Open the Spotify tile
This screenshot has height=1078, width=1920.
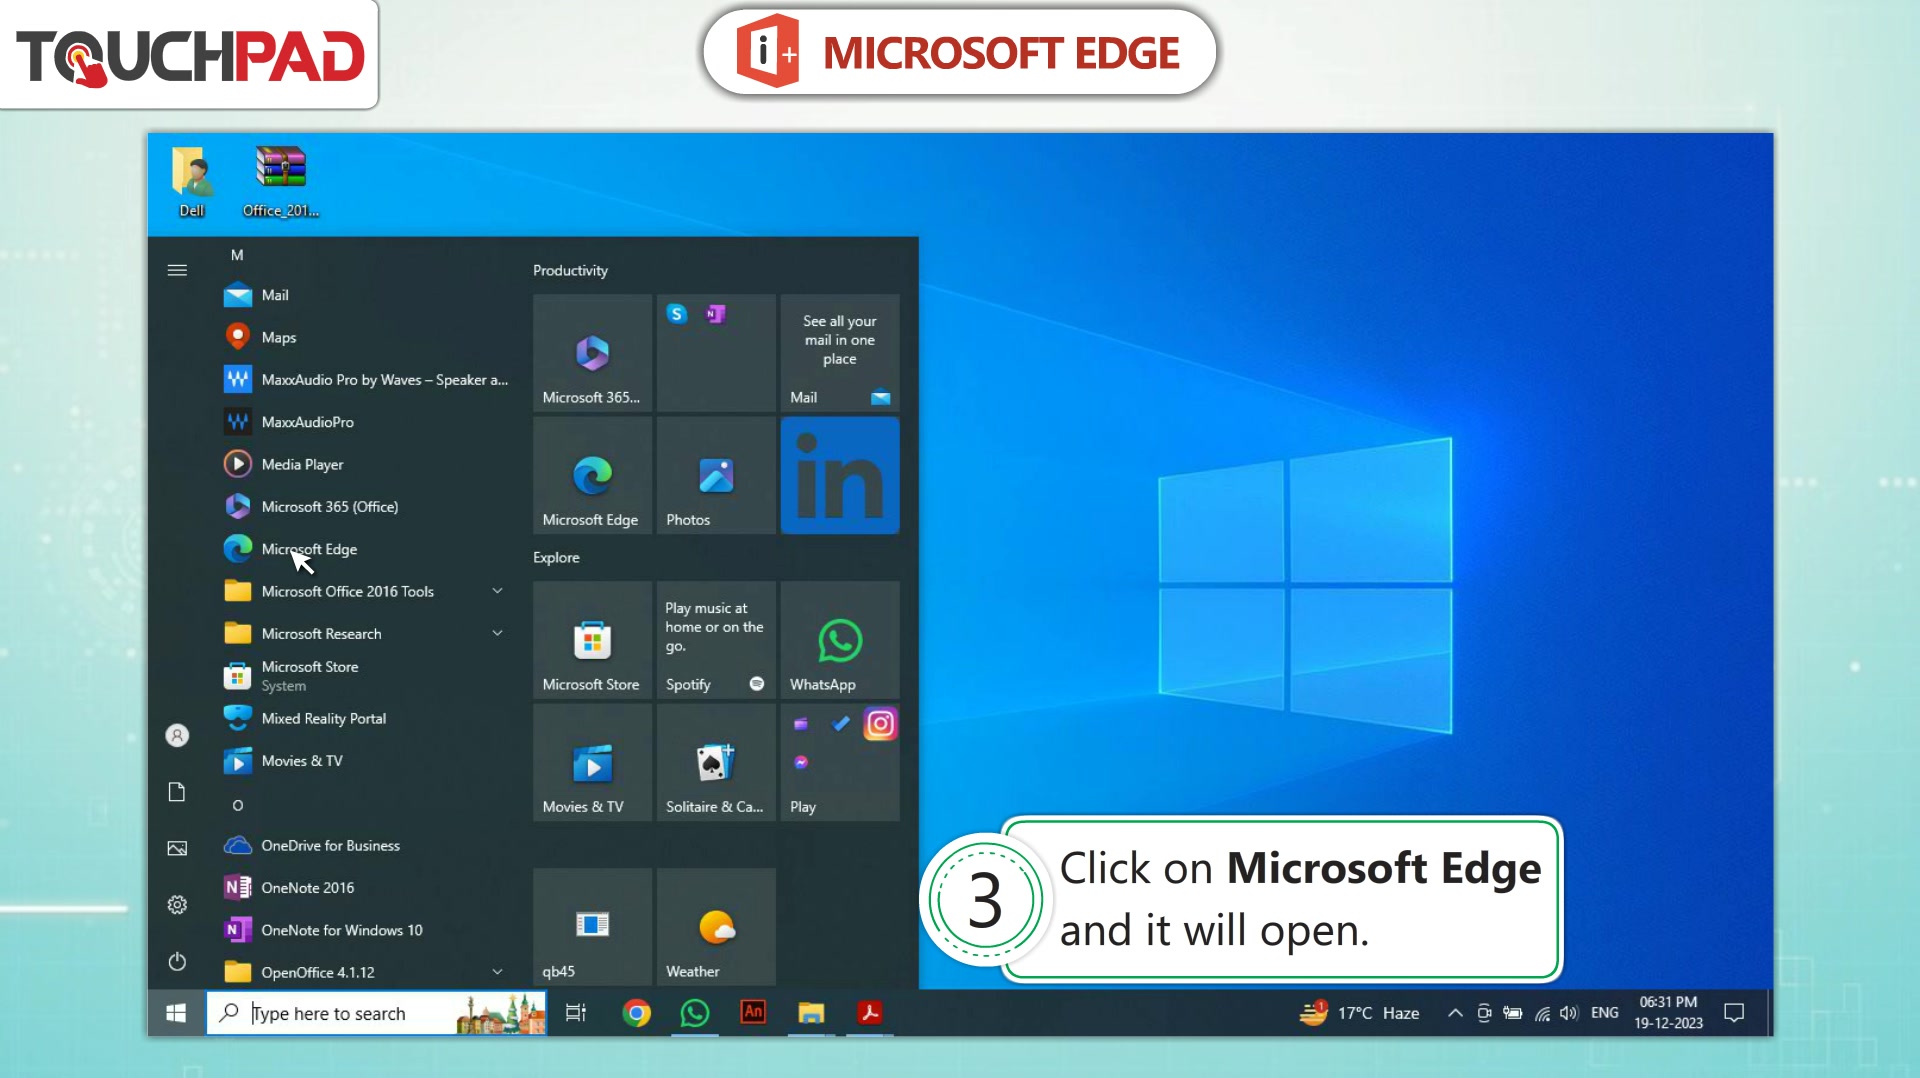[x=716, y=640]
